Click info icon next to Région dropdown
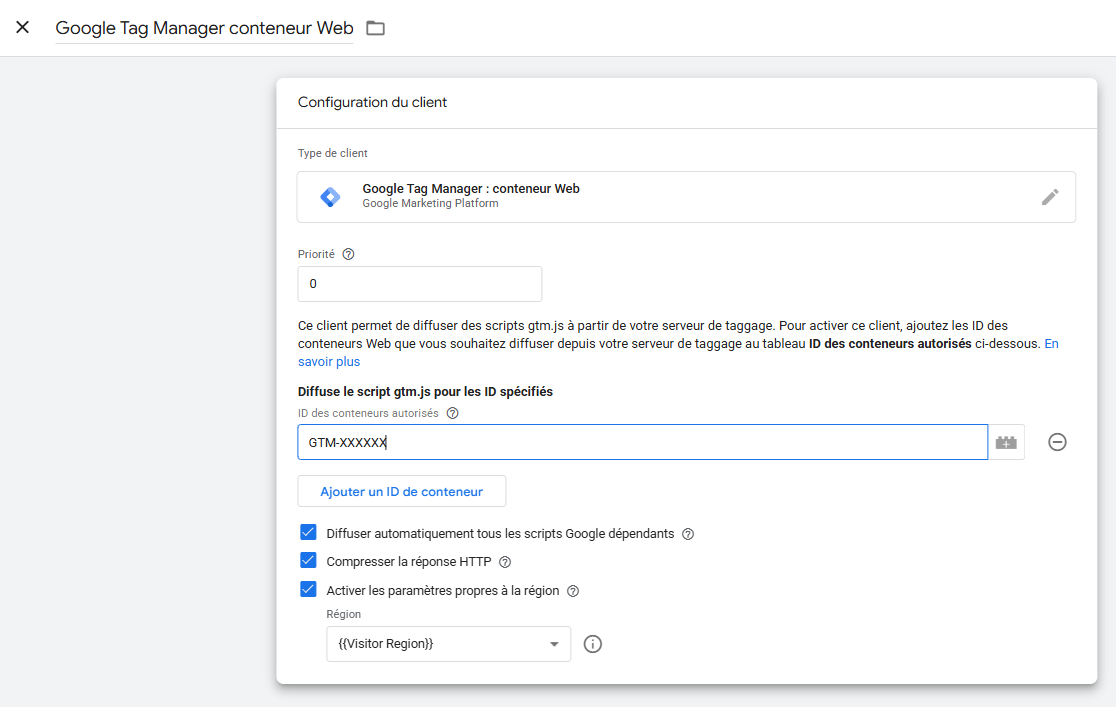Screen dimensions: 1116x707 pos(592,644)
